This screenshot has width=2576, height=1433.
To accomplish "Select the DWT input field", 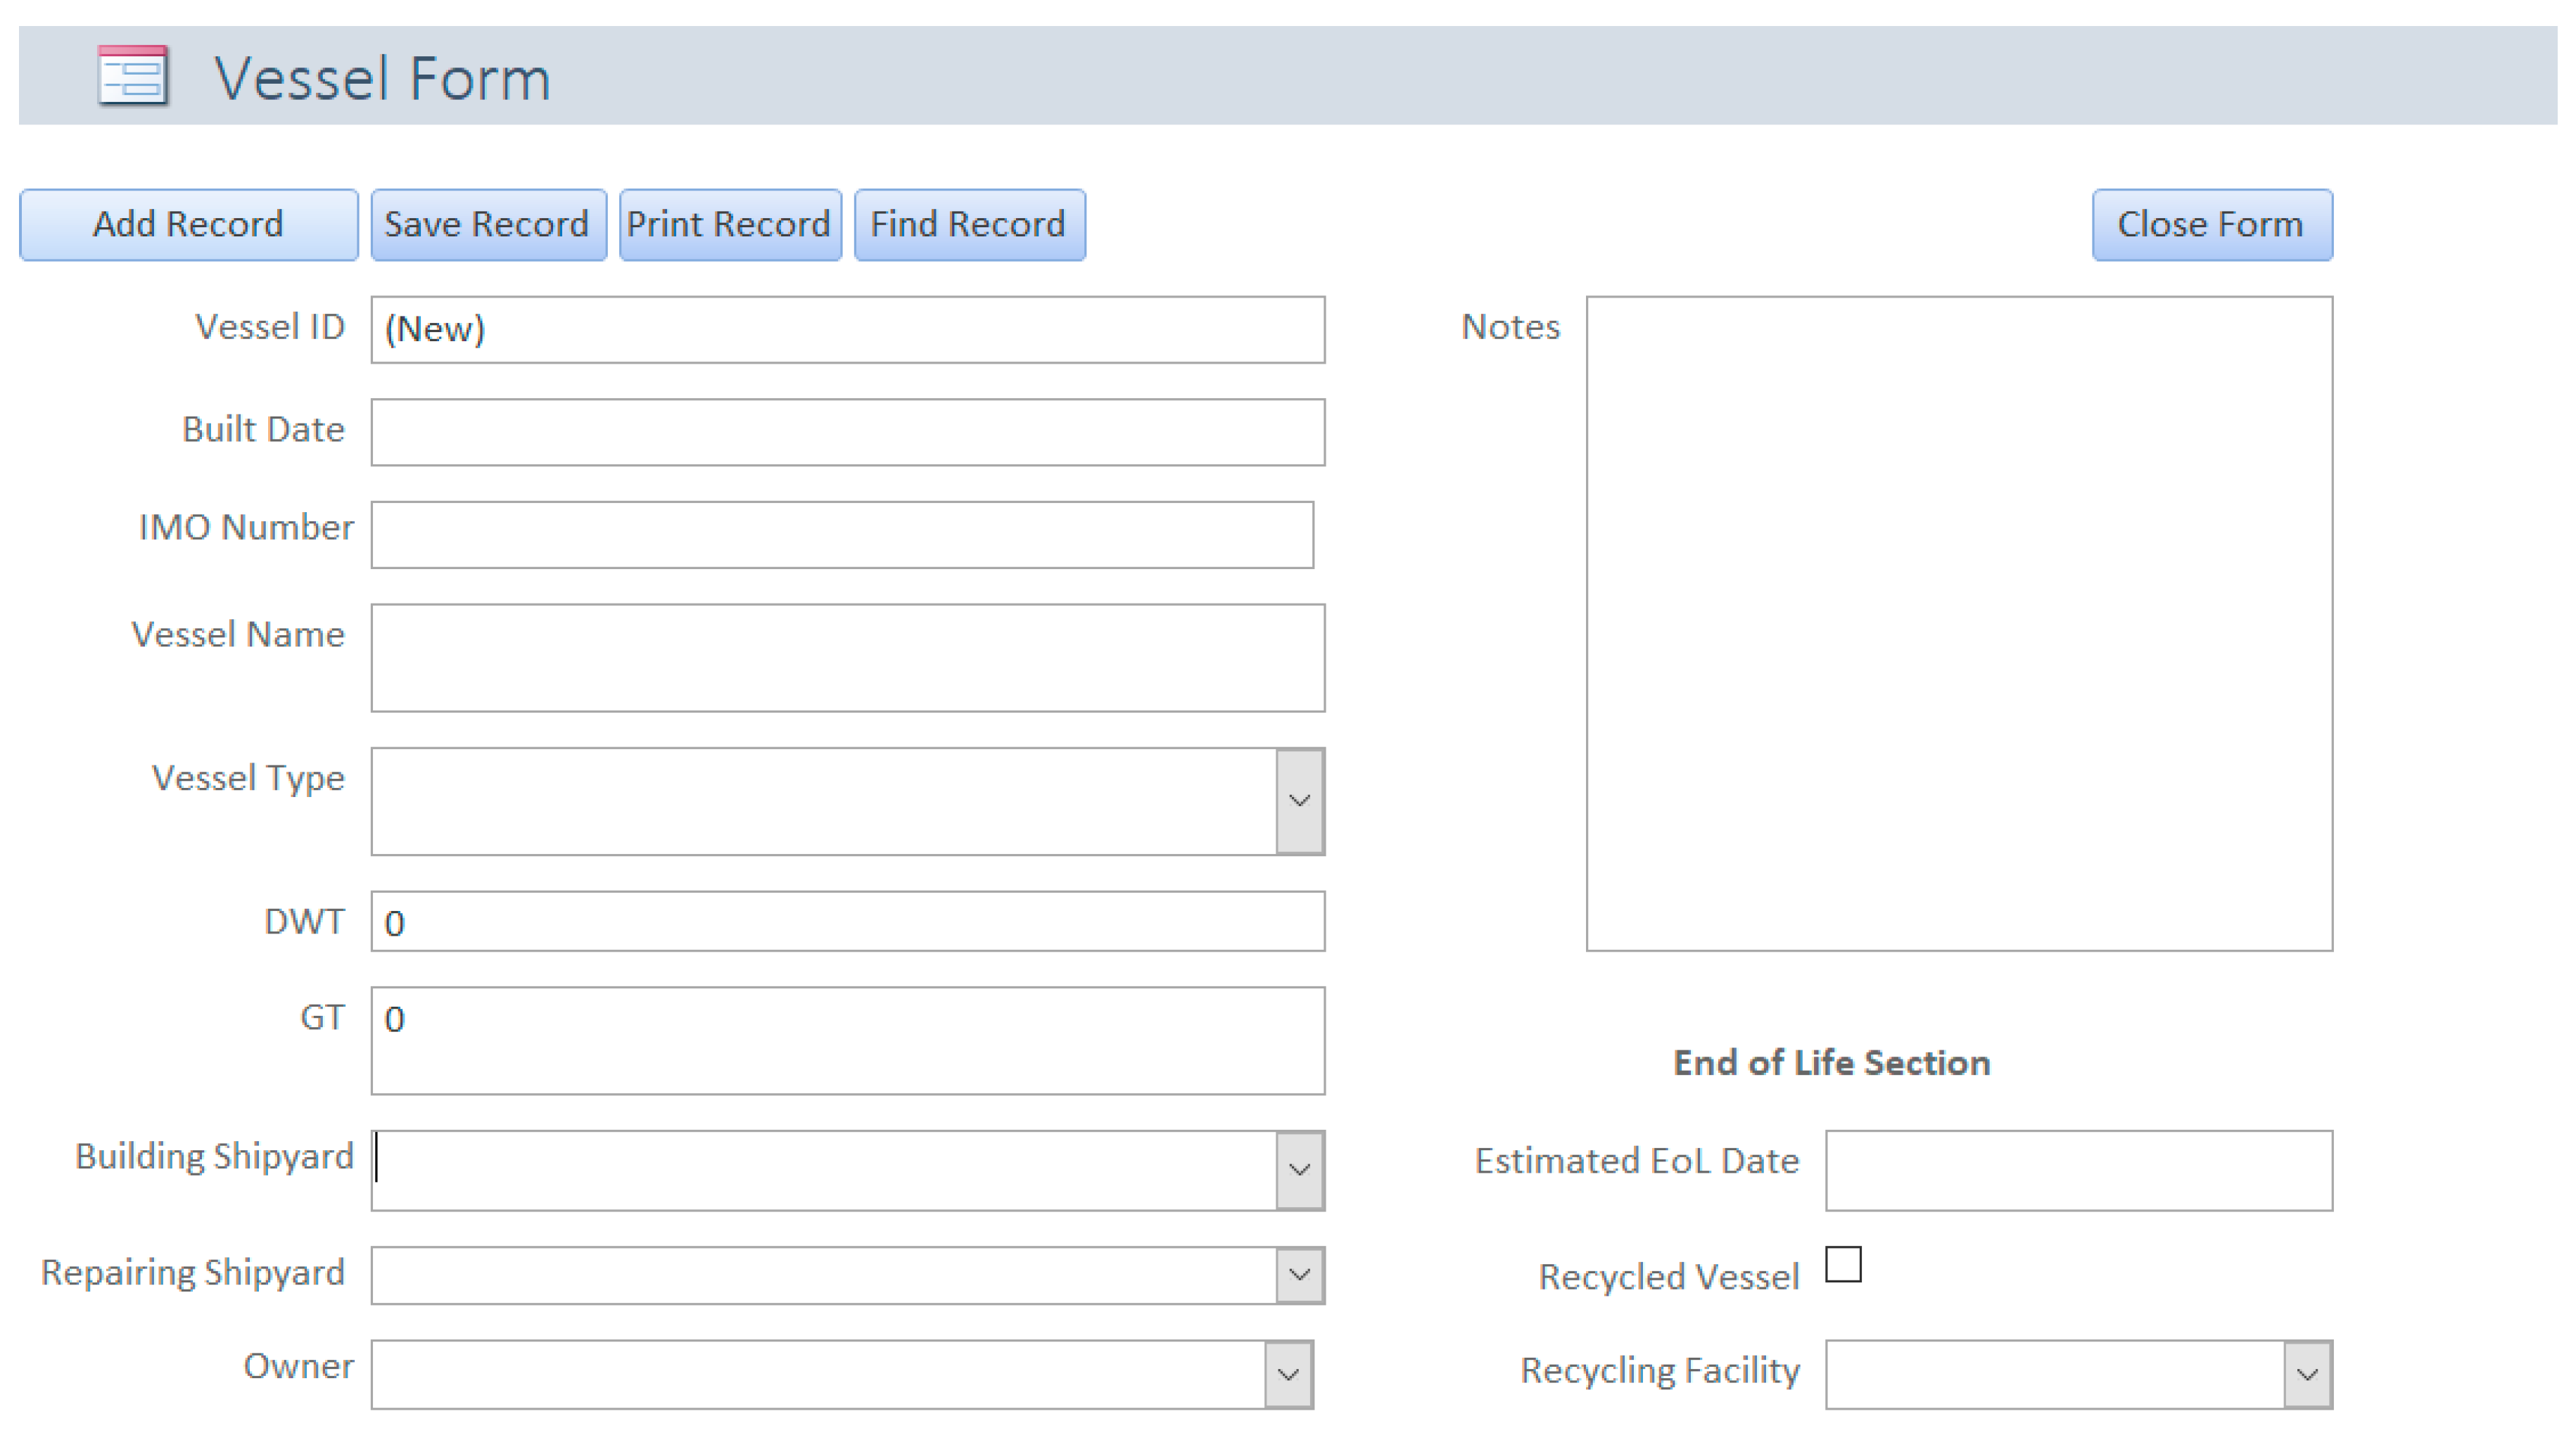I will (847, 921).
